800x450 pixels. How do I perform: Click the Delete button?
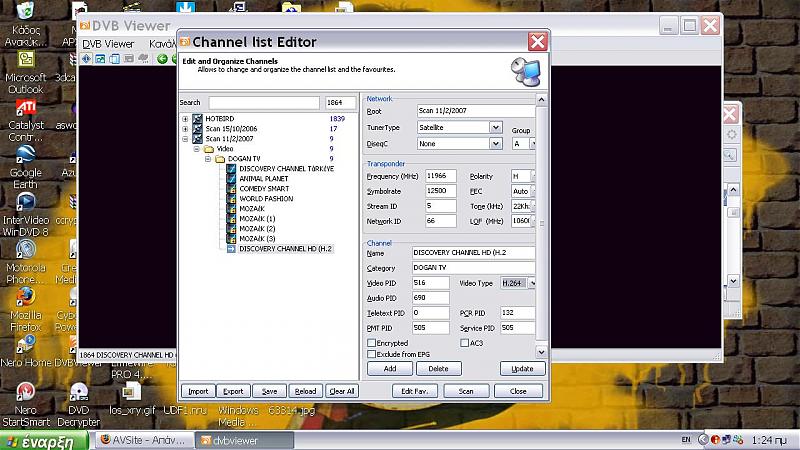(438, 368)
